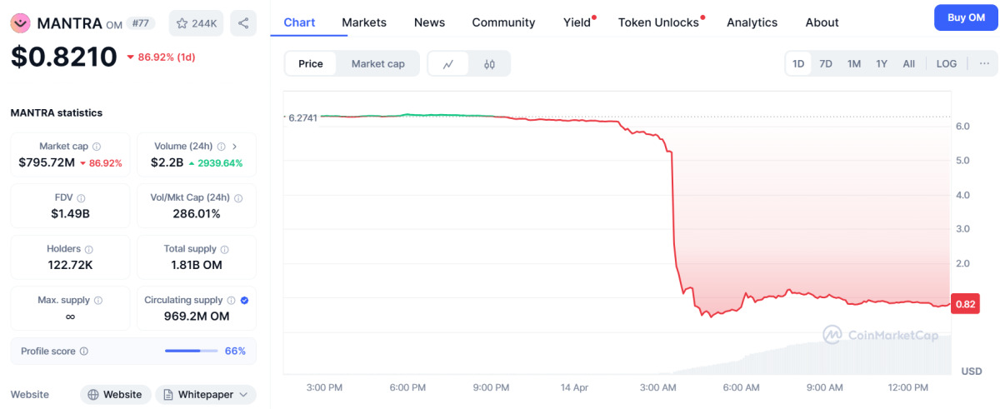
Task: Click the 66% profile score value
Action: [x=235, y=351]
